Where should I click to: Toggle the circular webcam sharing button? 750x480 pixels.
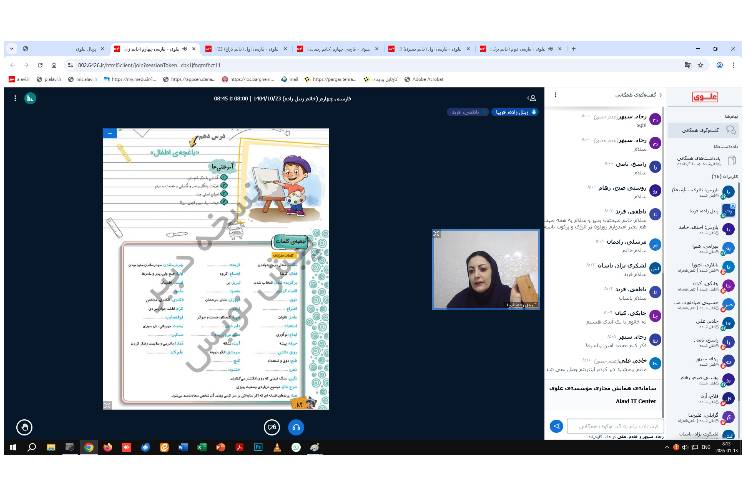[271, 426]
